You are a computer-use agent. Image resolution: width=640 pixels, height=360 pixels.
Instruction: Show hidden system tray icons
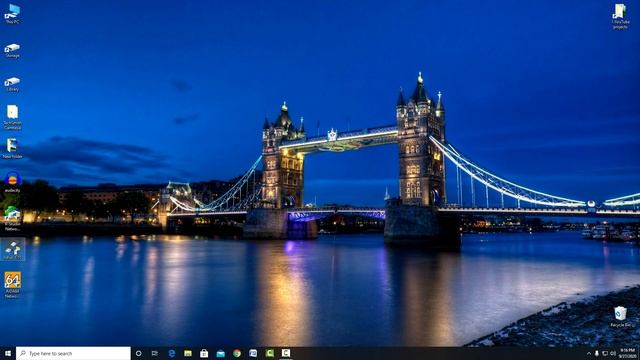tap(589, 353)
